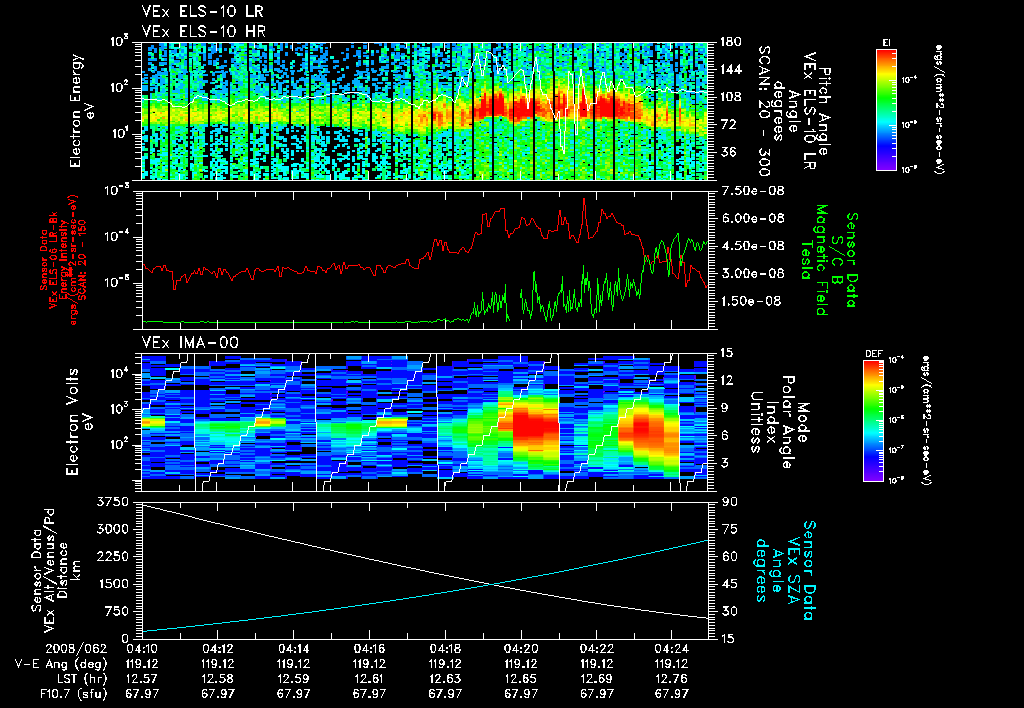Click the red ELS-06 Energy Intensity axis label
The height and width of the screenshot is (708, 1024).
62,260
